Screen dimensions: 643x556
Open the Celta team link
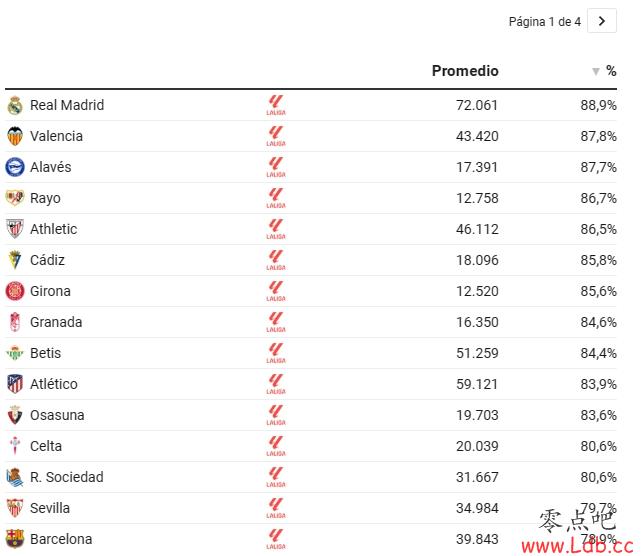[46, 446]
